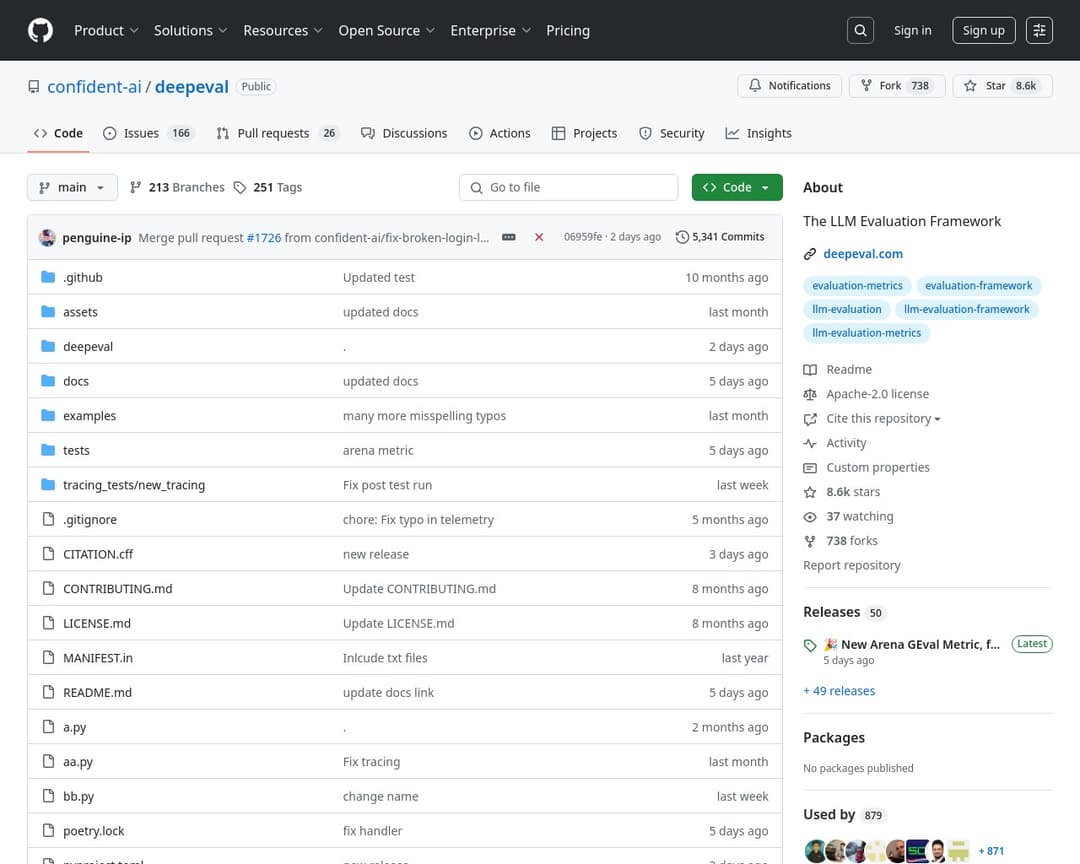The width and height of the screenshot is (1080, 864).
Task: Click the watching eye icon
Action: click(x=810, y=517)
